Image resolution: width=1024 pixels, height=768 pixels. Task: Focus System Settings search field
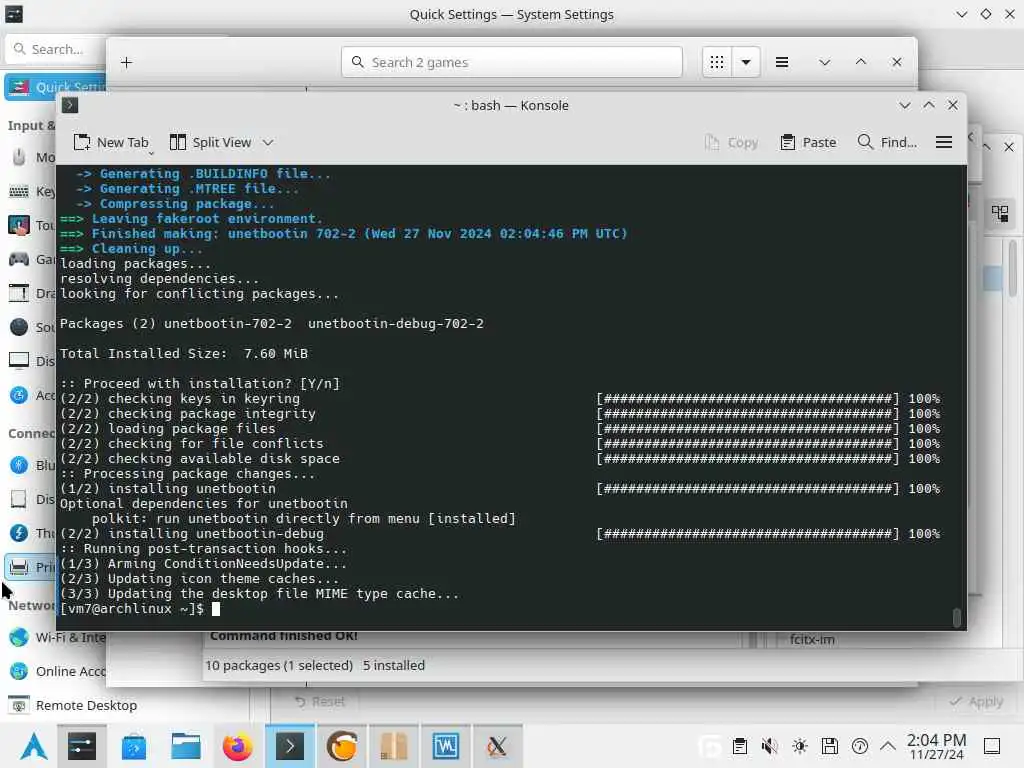[56, 50]
